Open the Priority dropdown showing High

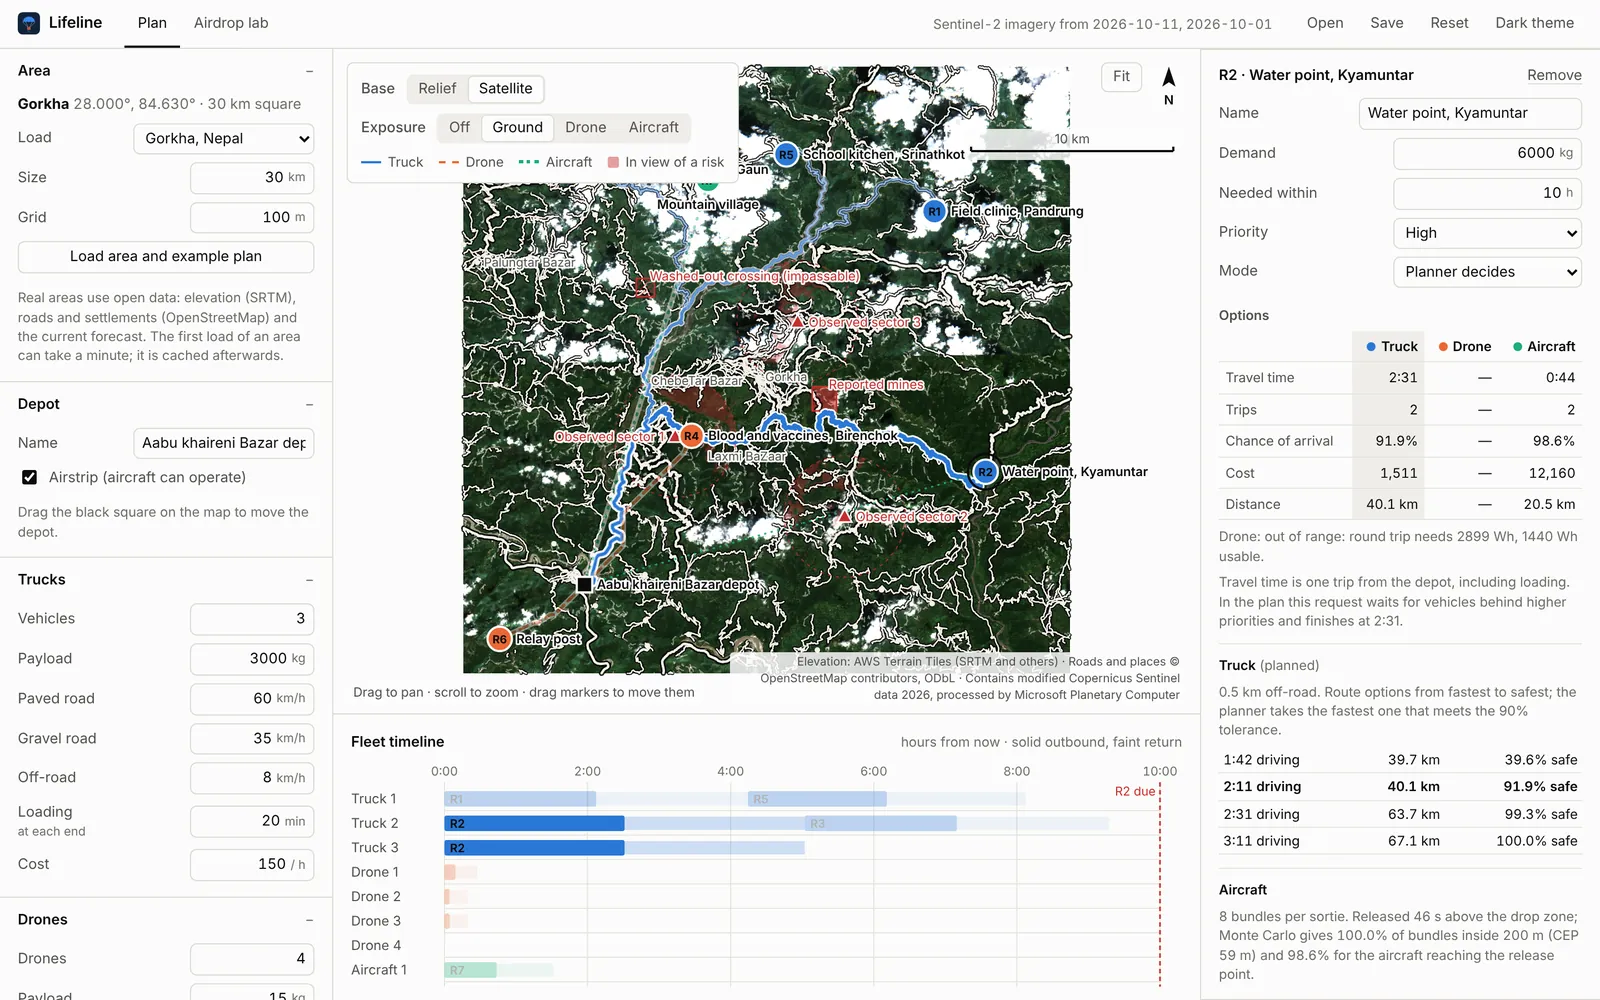(1487, 233)
